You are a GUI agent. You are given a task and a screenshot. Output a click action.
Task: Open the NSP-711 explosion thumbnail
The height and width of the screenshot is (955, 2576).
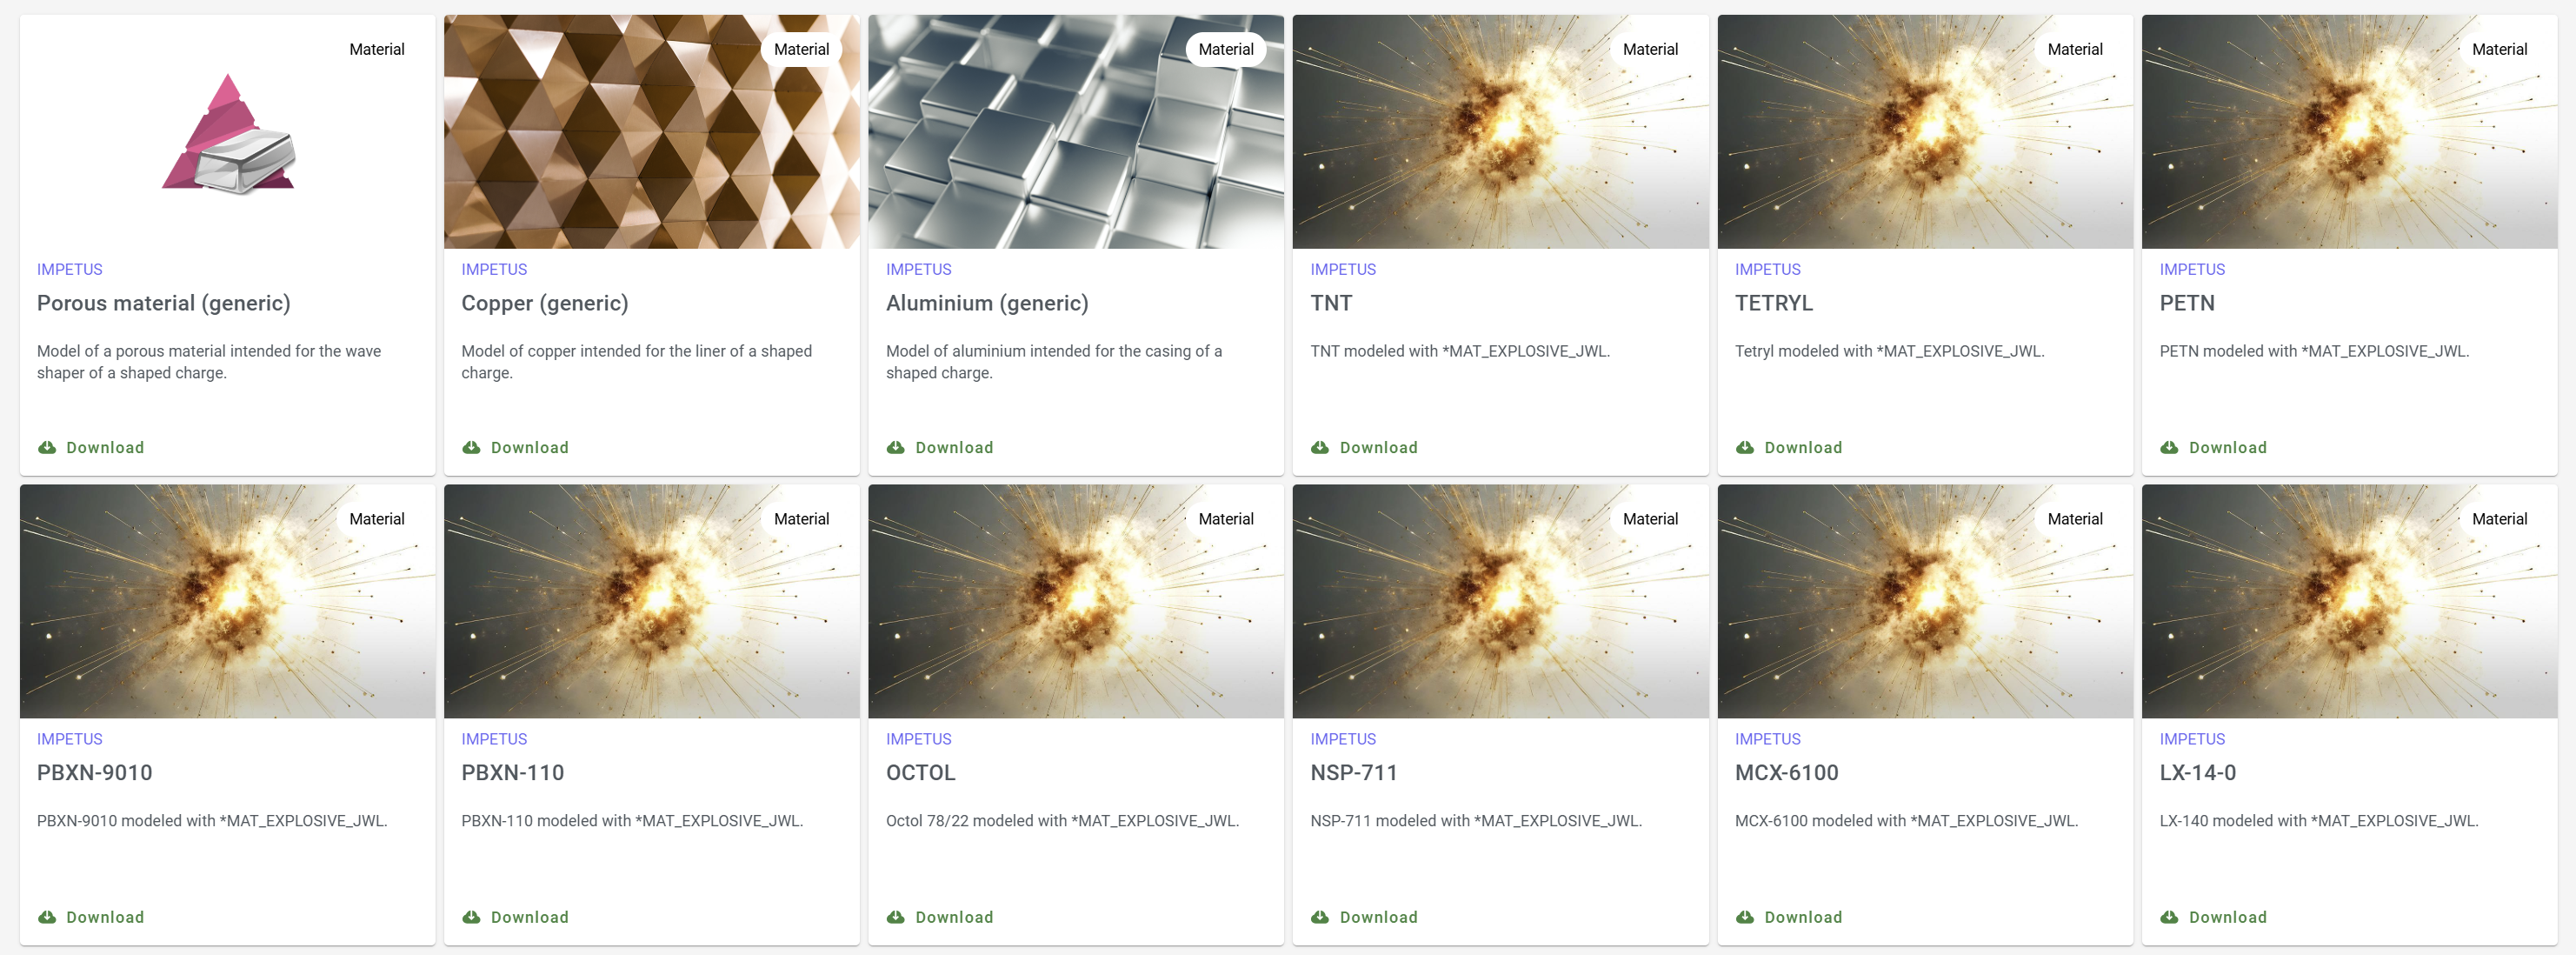pos(1500,601)
